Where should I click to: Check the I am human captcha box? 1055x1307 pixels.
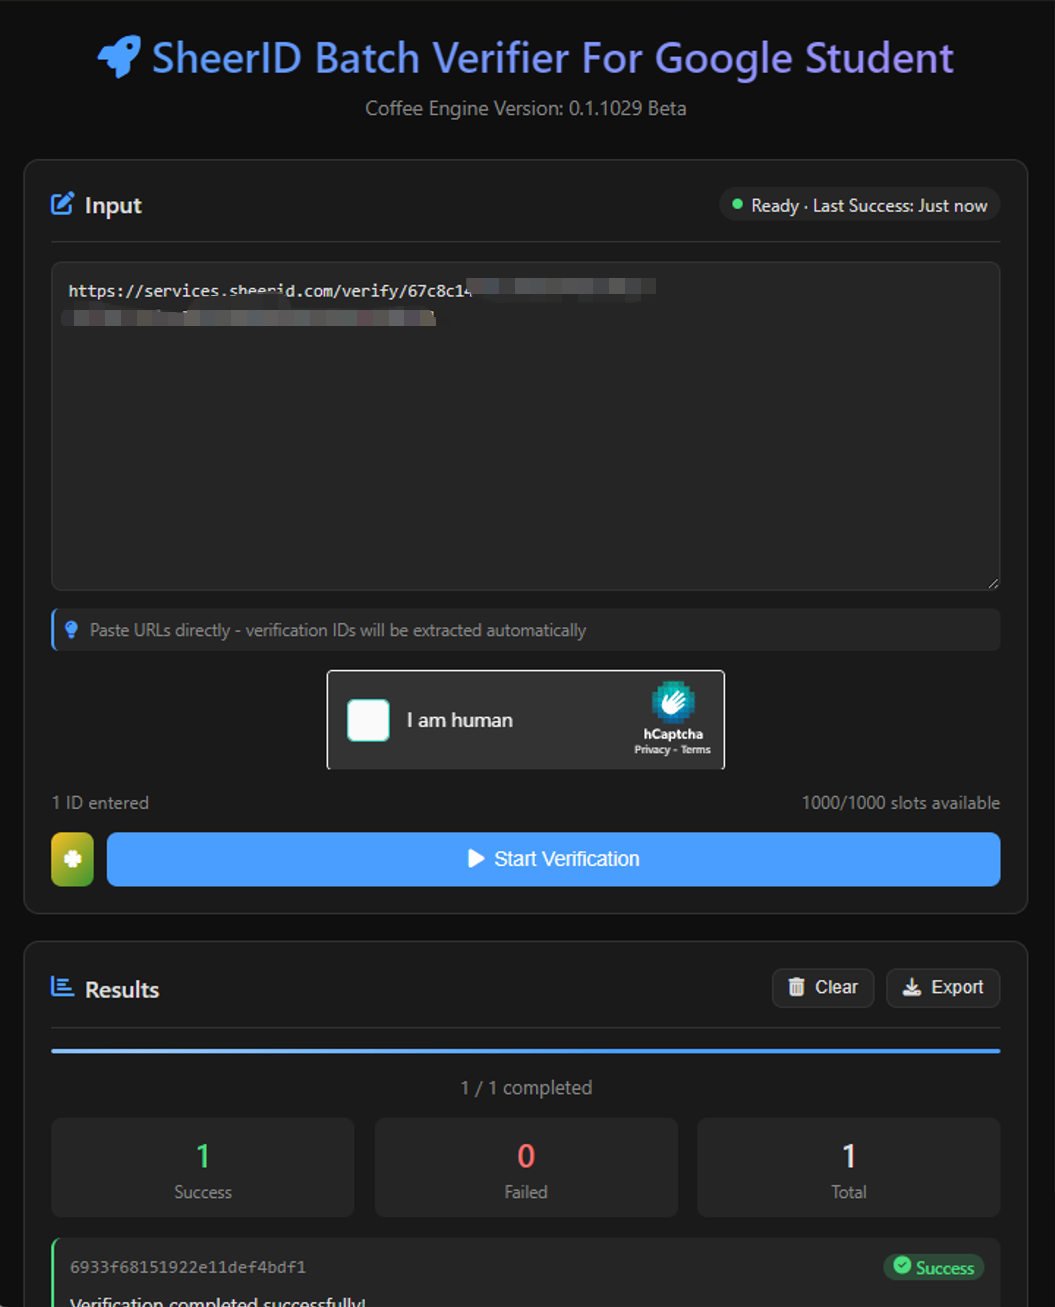point(368,720)
